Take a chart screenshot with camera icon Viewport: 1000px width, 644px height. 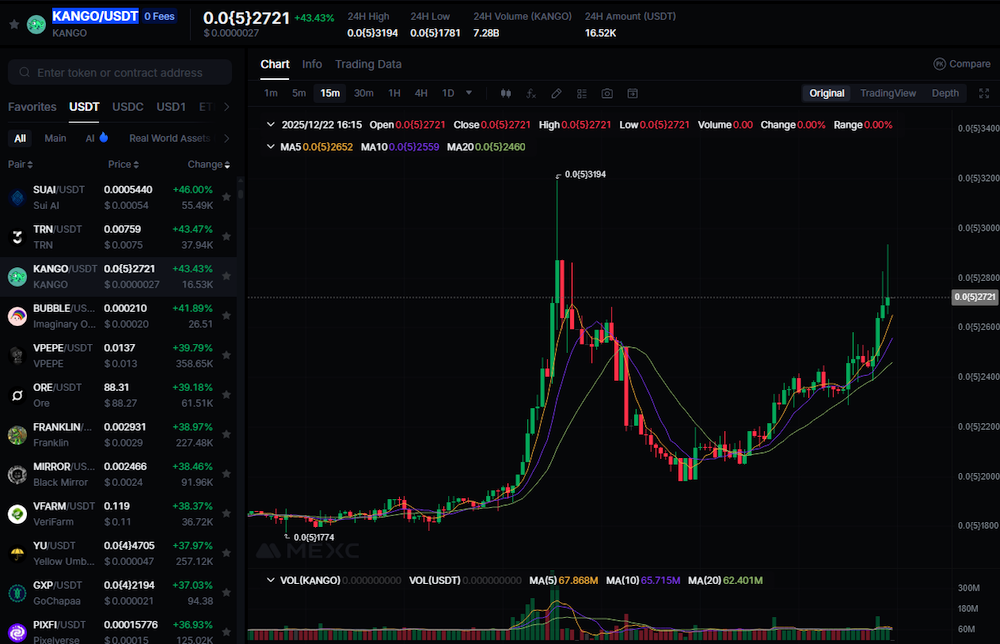(607, 93)
